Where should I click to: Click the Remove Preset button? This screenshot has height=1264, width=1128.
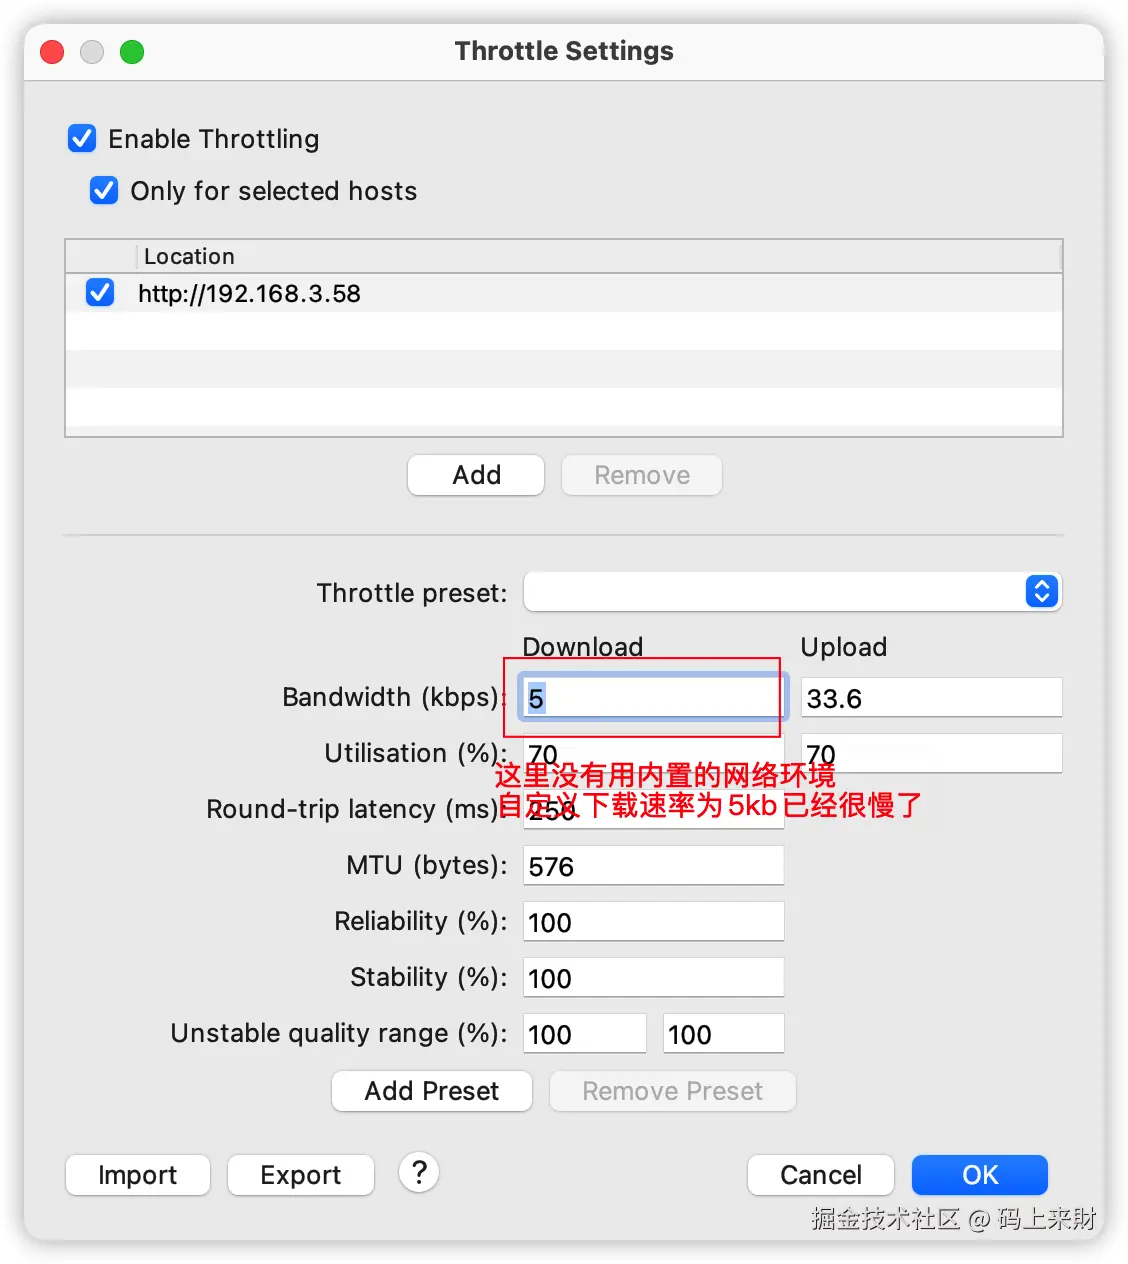point(672,1091)
